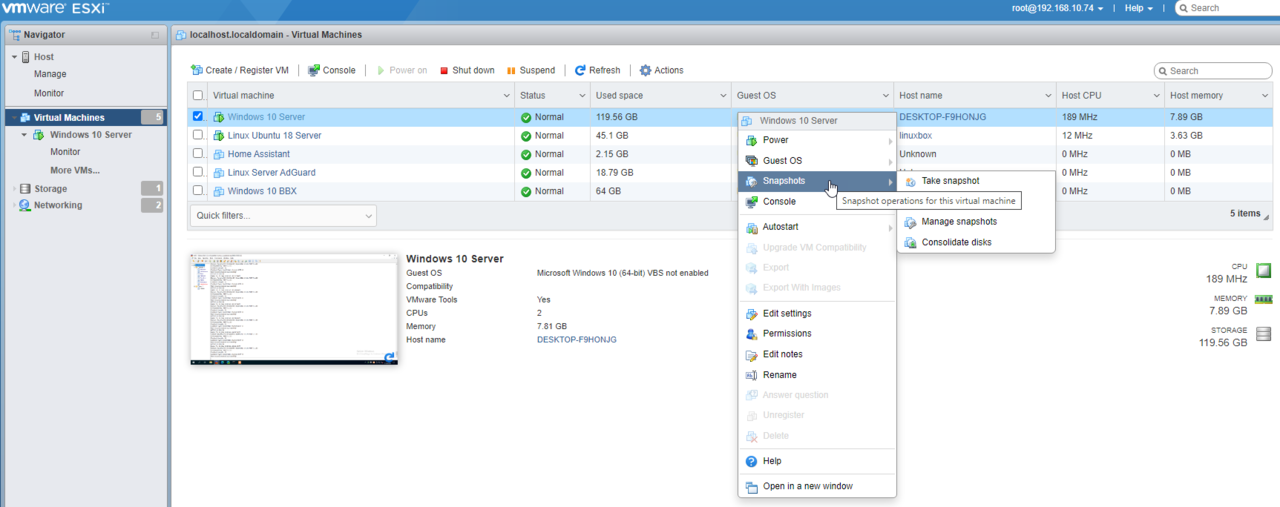This screenshot has height=507, width=1280.
Task: Check the Linux Server AdGuard checkbox
Action: click(x=197, y=172)
